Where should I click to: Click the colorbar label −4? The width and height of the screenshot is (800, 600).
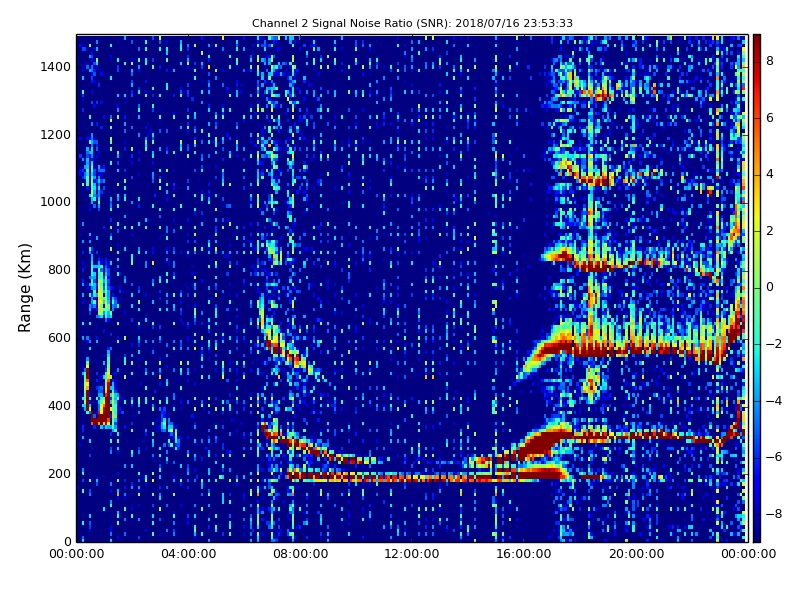(774, 401)
